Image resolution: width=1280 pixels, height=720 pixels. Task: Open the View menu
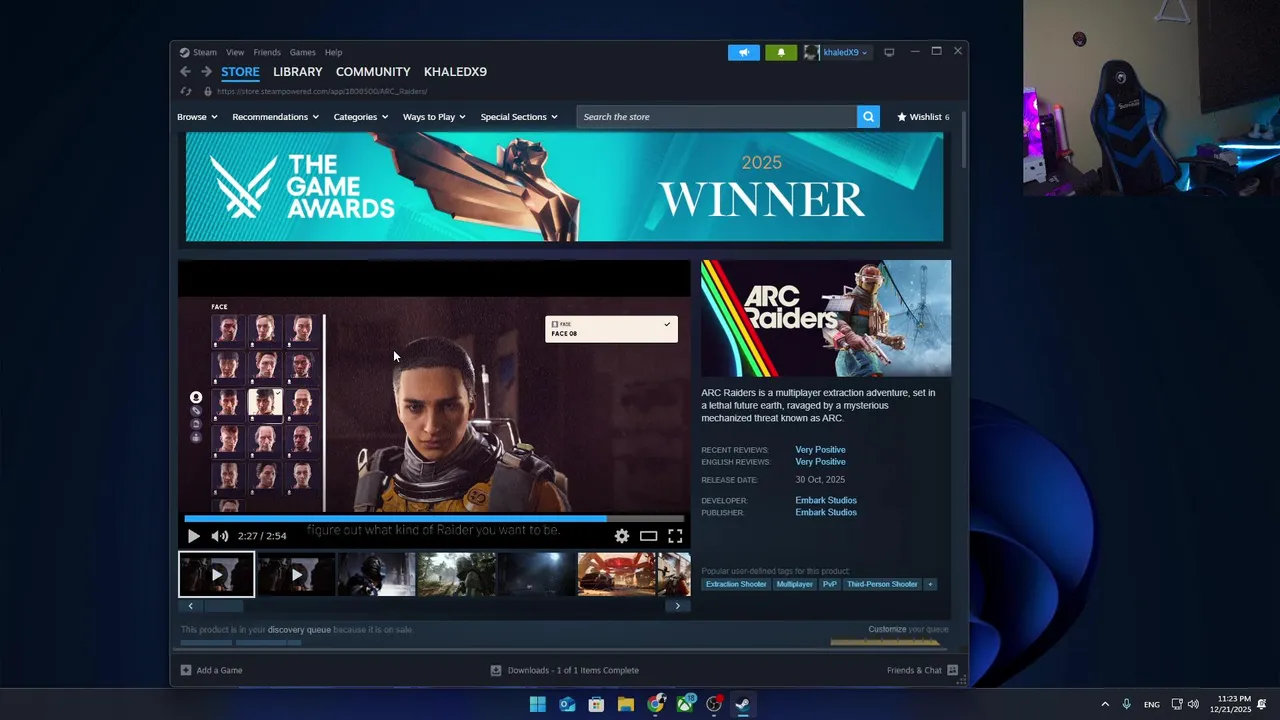pos(235,53)
